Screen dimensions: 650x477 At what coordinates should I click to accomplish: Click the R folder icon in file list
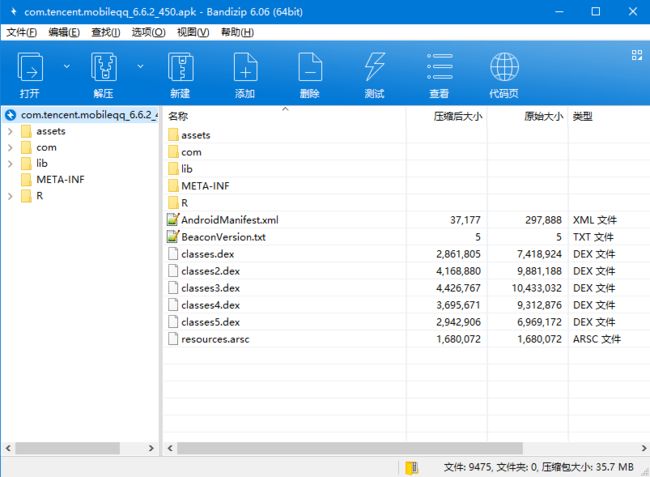click(x=173, y=203)
